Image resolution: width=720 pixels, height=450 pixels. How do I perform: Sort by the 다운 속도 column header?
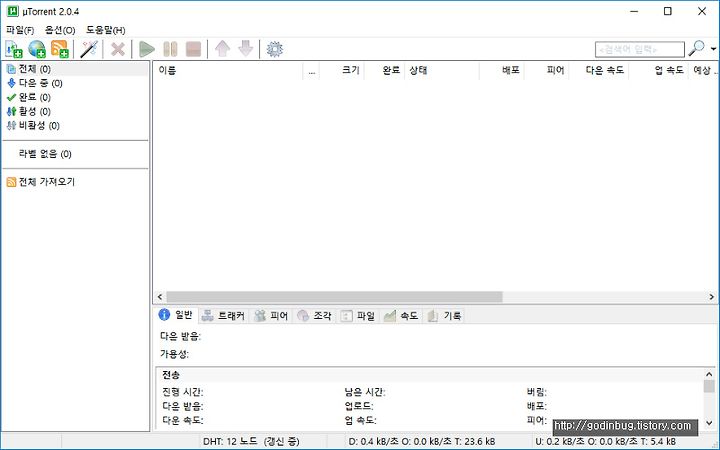point(599,70)
